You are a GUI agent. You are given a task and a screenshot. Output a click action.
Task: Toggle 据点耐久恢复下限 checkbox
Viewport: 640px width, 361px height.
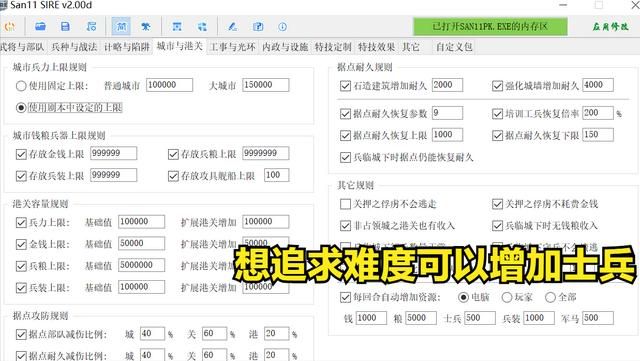tap(497, 135)
